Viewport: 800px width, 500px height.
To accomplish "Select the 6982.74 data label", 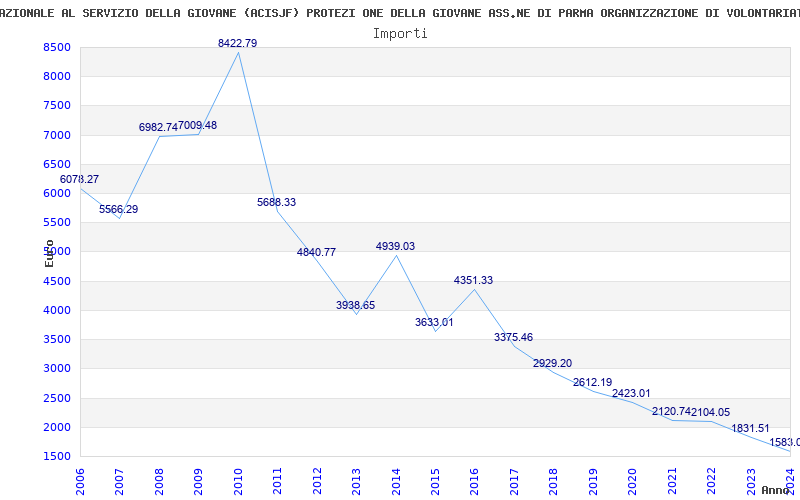I will pos(158,127).
